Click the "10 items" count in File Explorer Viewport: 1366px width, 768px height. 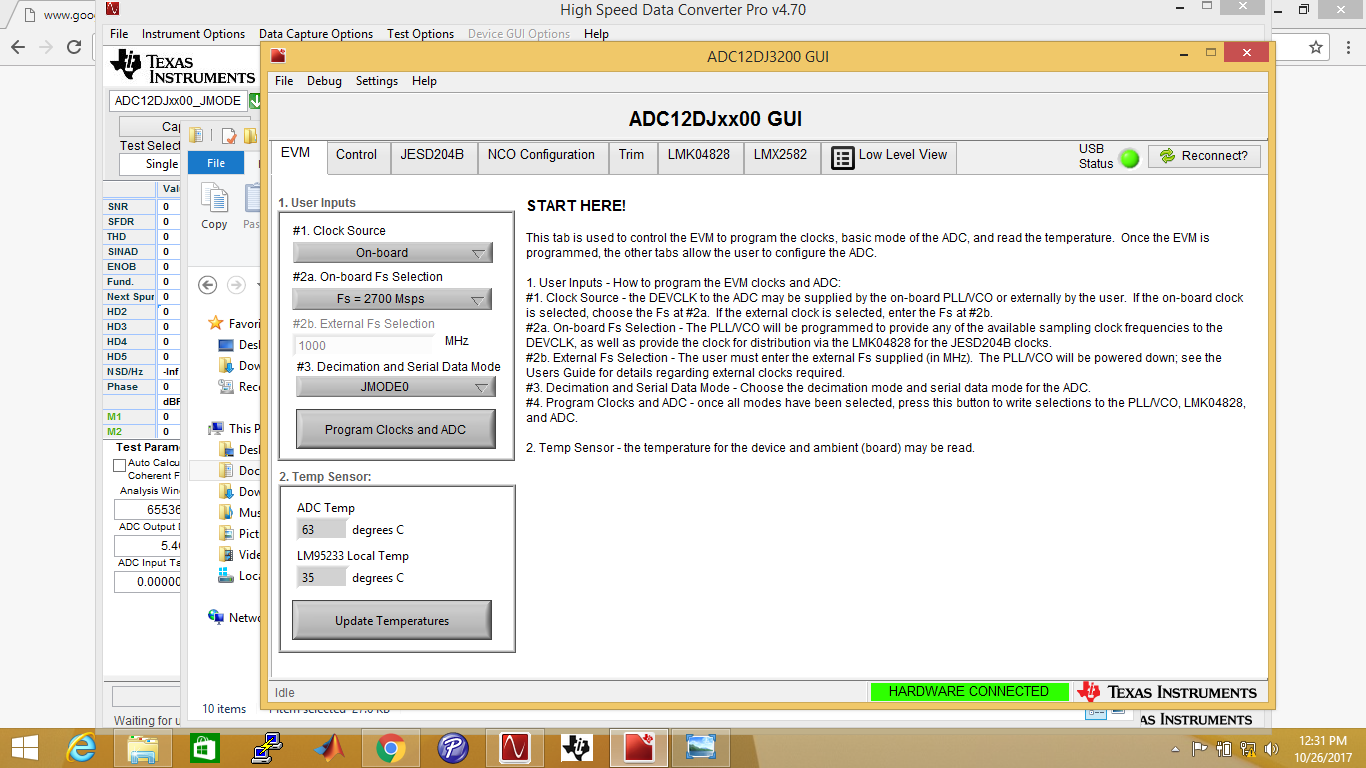[x=224, y=709]
